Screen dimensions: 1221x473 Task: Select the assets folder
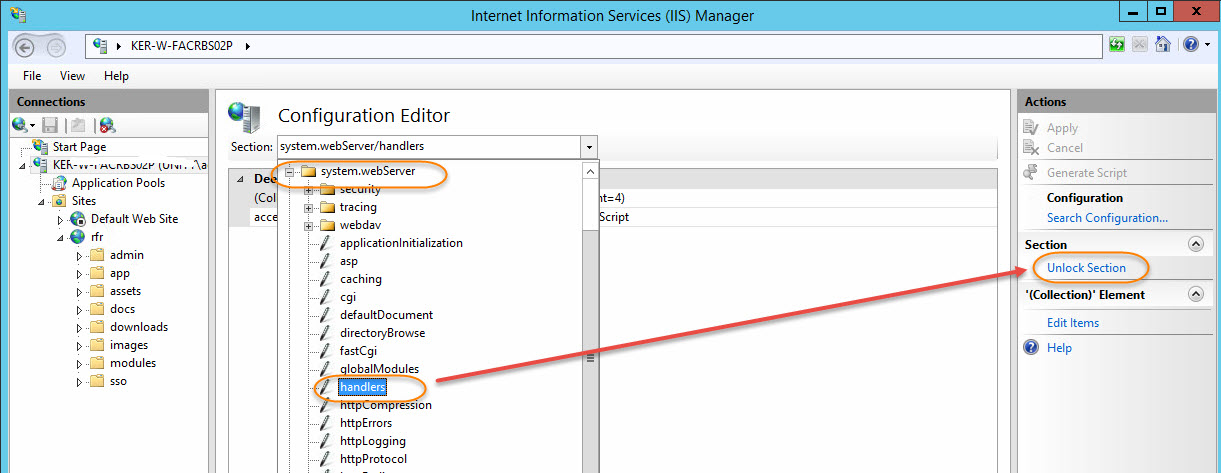125,291
